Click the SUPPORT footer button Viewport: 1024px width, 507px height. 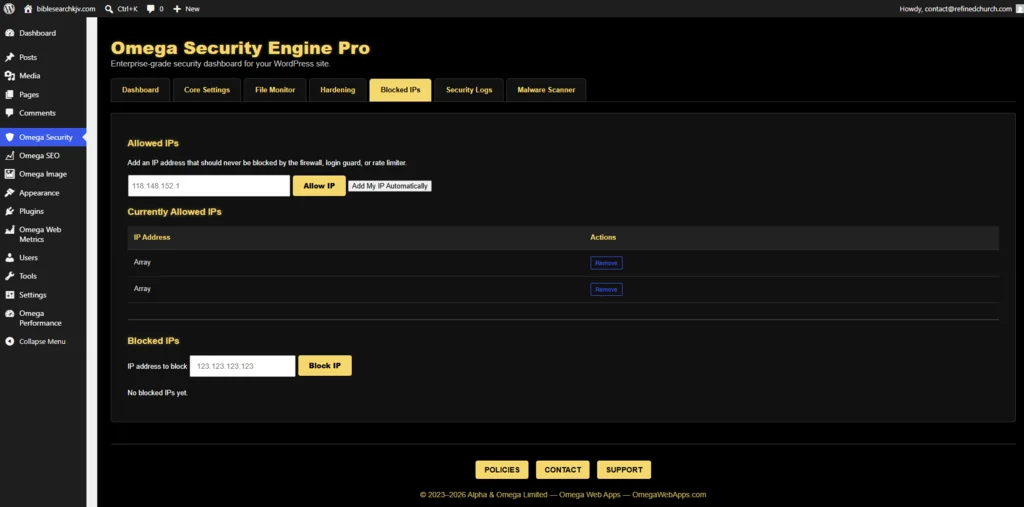coord(624,470)
